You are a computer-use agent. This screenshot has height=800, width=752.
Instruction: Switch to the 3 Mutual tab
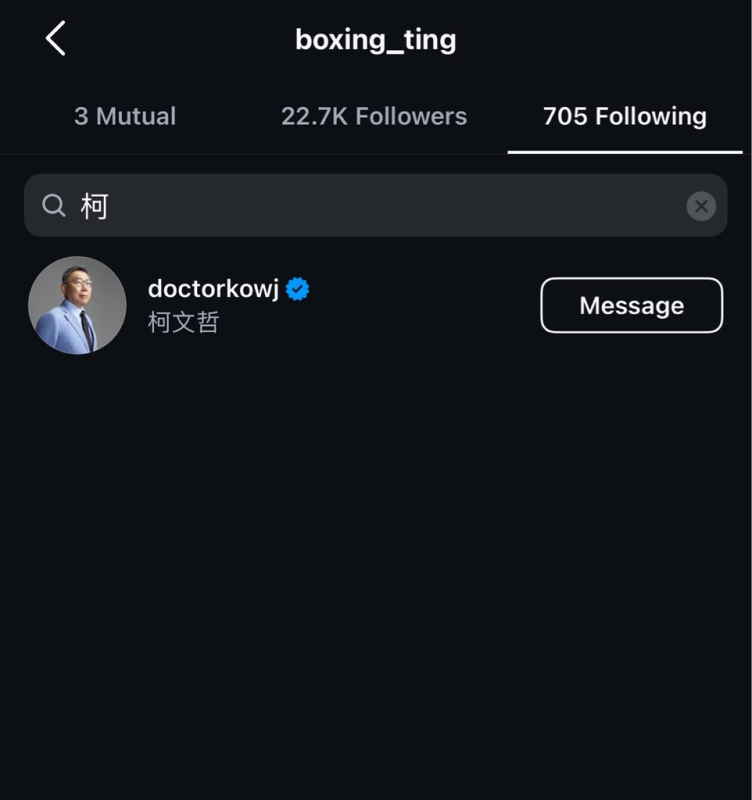(x=125, y=116)
